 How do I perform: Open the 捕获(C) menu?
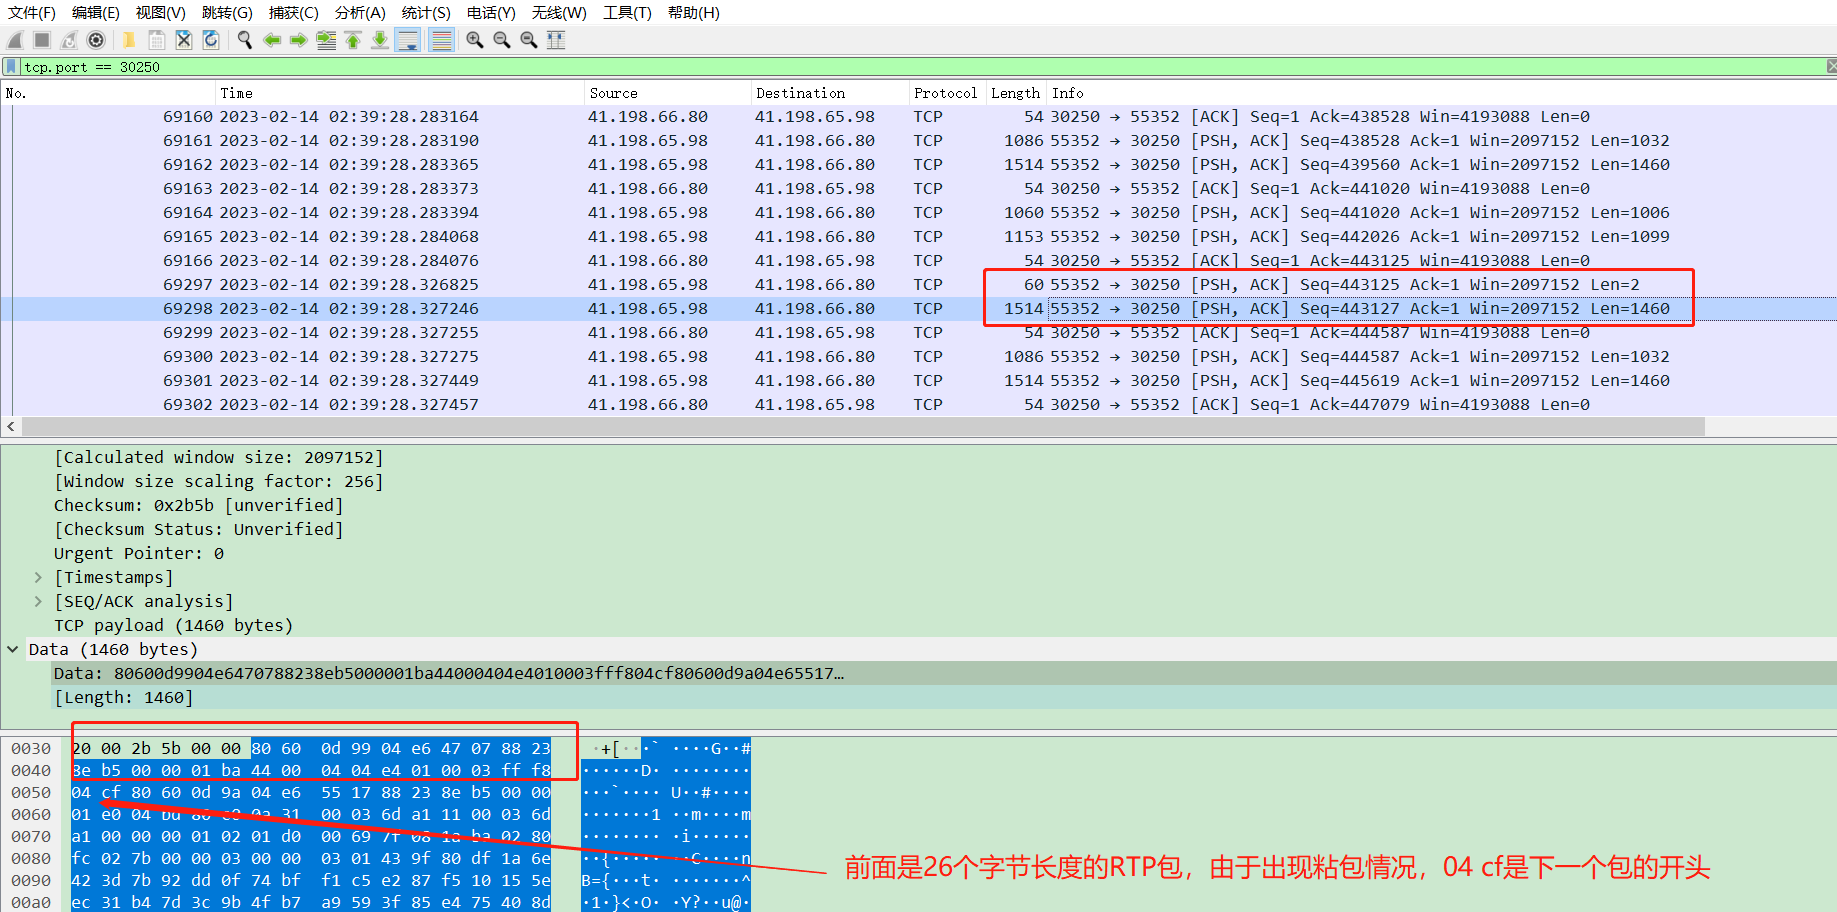[x=294, y=13]
